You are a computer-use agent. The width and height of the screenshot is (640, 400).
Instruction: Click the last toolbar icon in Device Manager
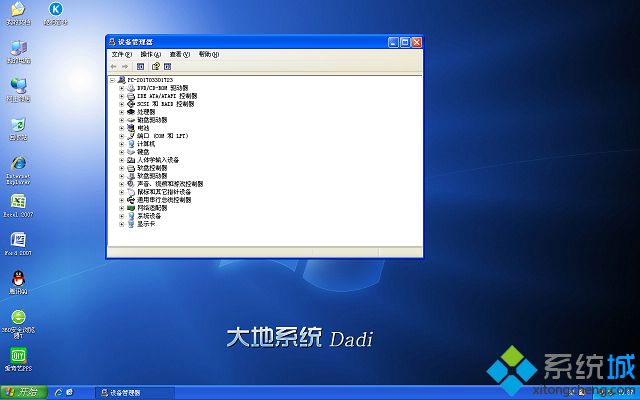point(167,67)
